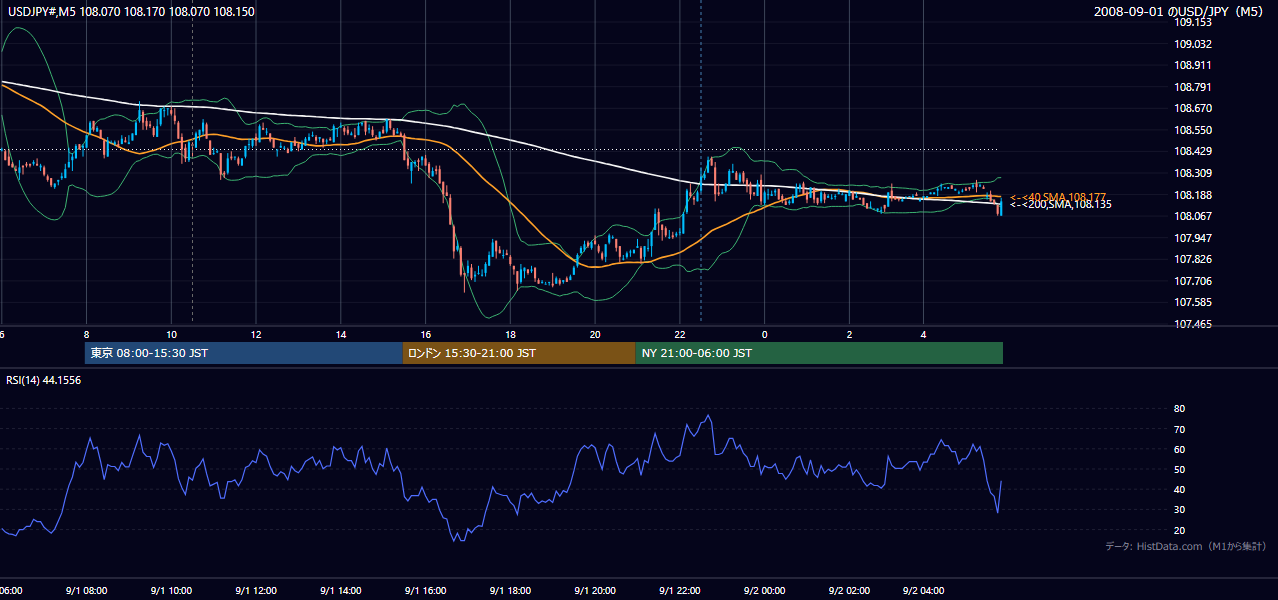Click the NY 21:00-06:00 JST session bar

[x=818, y=353]
